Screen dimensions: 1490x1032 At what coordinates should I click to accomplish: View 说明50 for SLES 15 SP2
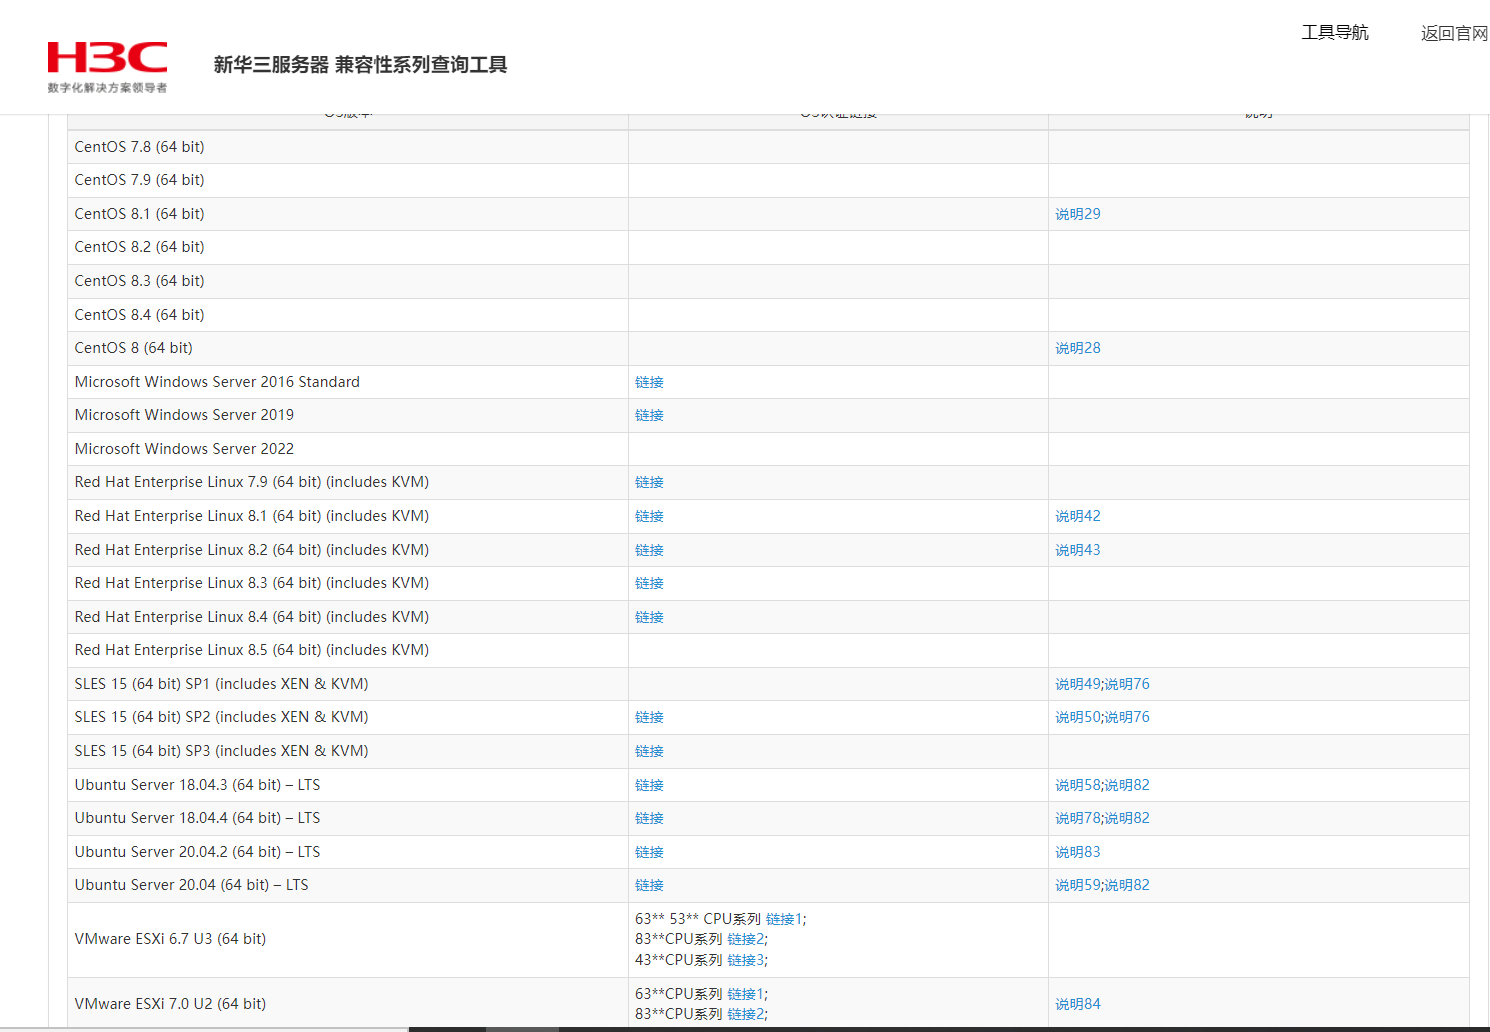click(x=1078, y=717)
